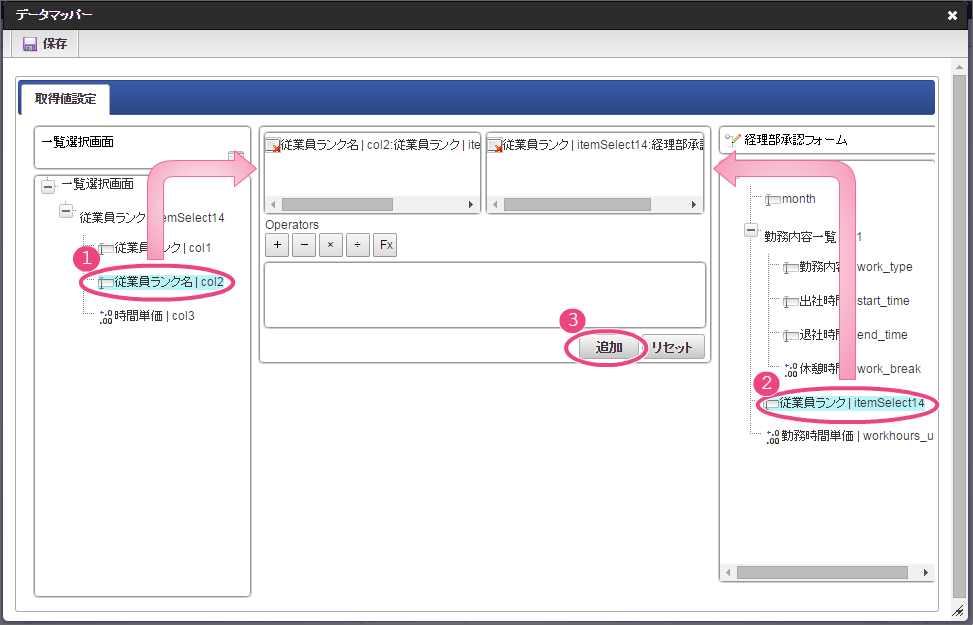The width and height of the screenshot is (973, 625).
Task: Click the 経理部承認フォーム header icon
Action: click(733, 140)
